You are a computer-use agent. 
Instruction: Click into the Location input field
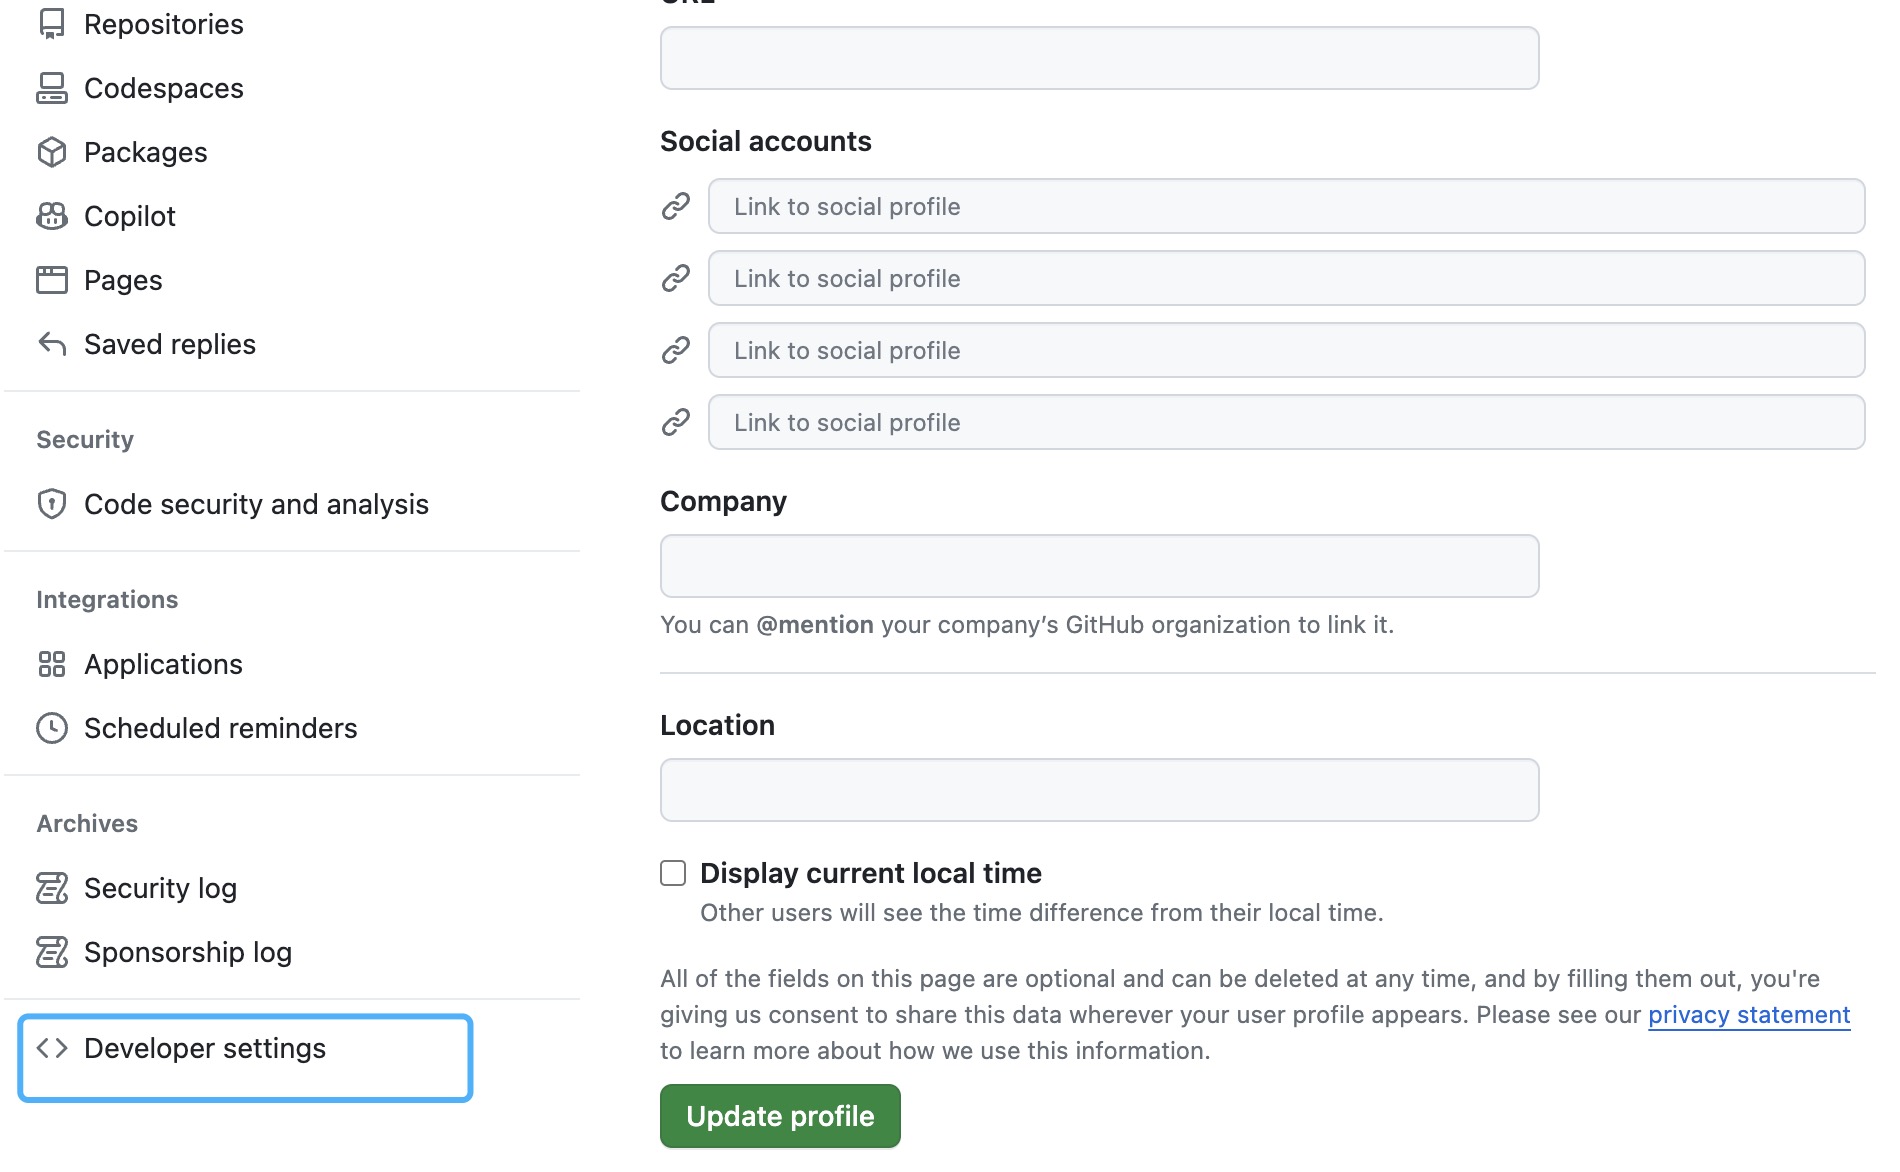pyautogui.click(x=1099, y=790)
